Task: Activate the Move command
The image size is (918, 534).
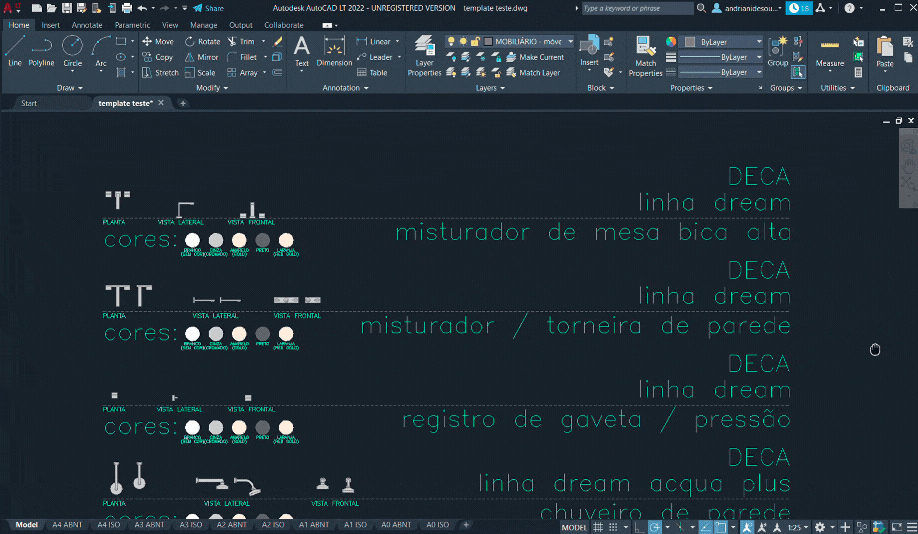Action: pos(158,42)
